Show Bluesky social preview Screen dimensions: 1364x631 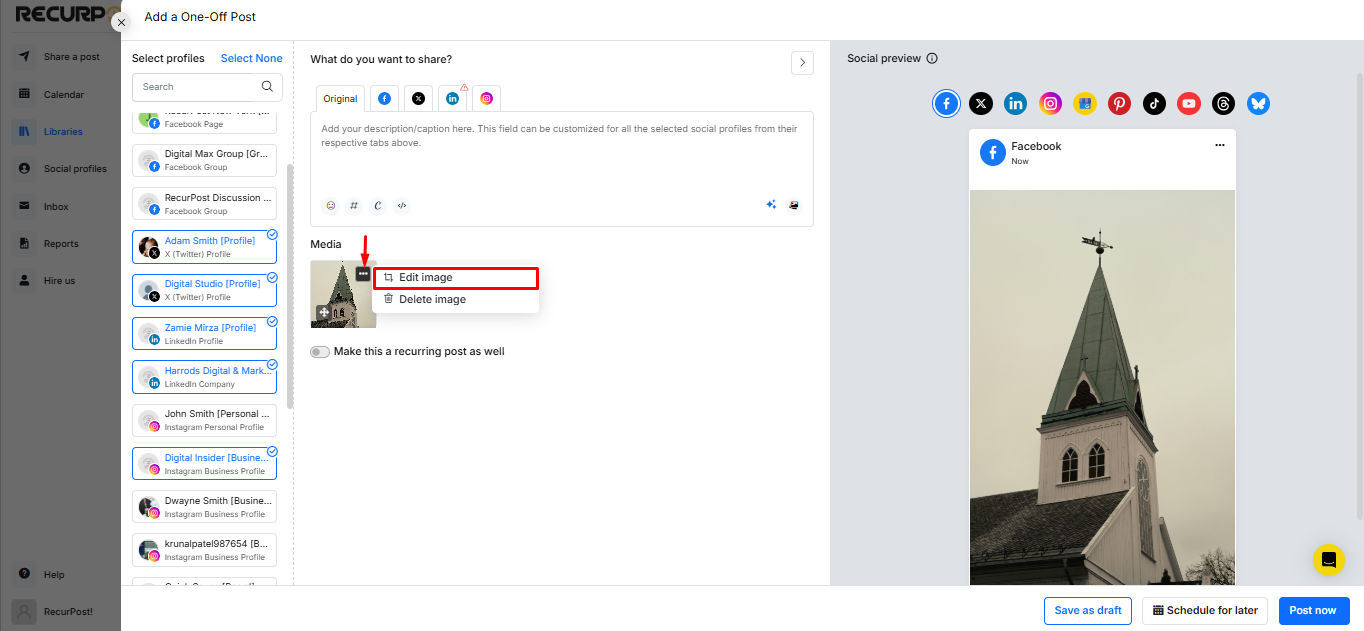click(1258, 103)
